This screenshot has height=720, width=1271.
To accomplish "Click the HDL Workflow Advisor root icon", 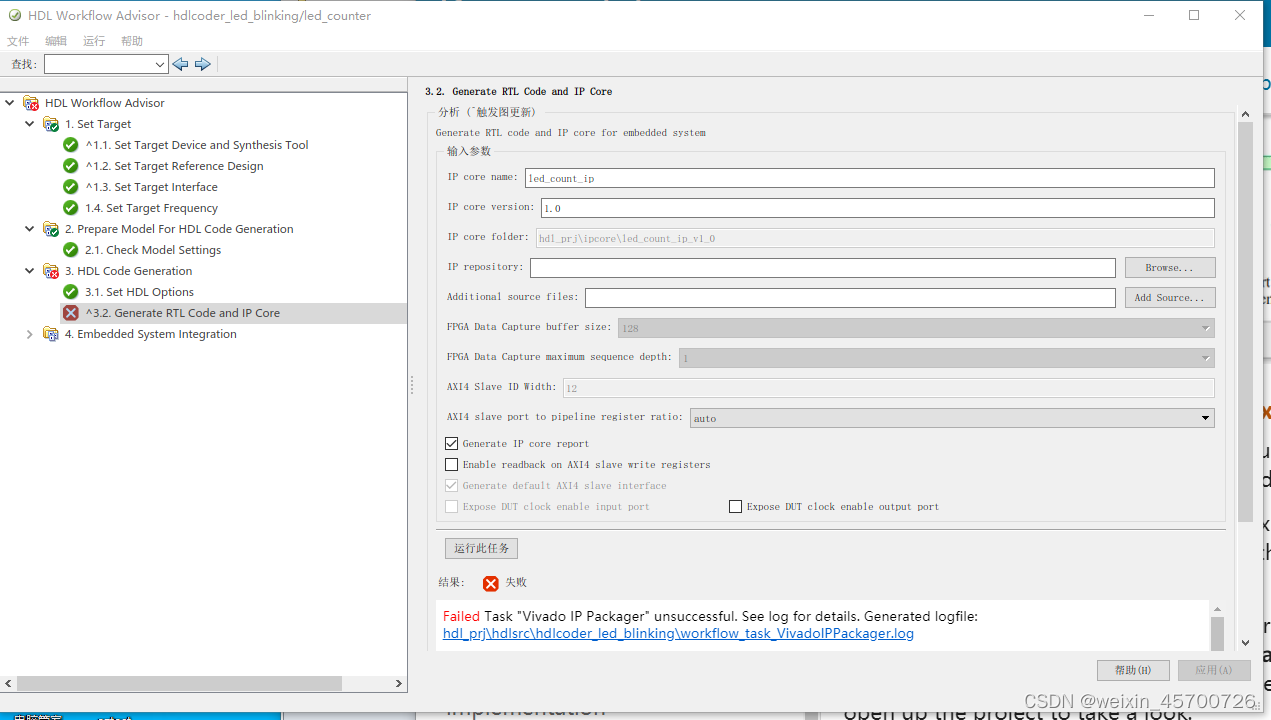I will [x=31, y=102].
